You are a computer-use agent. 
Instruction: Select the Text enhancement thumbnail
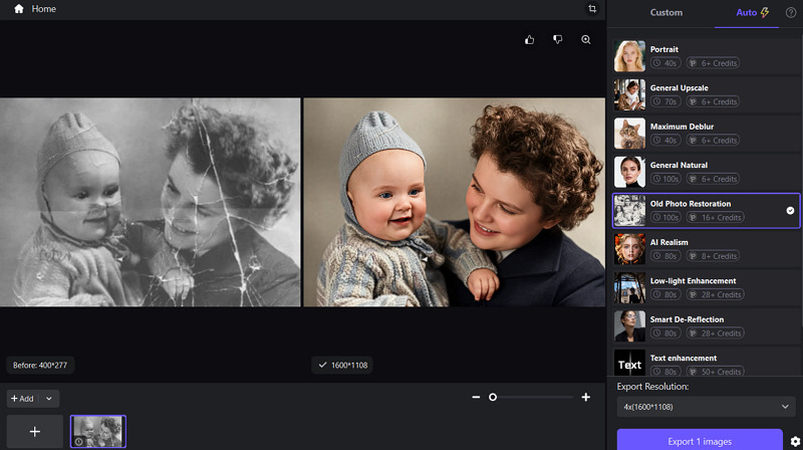629,363
